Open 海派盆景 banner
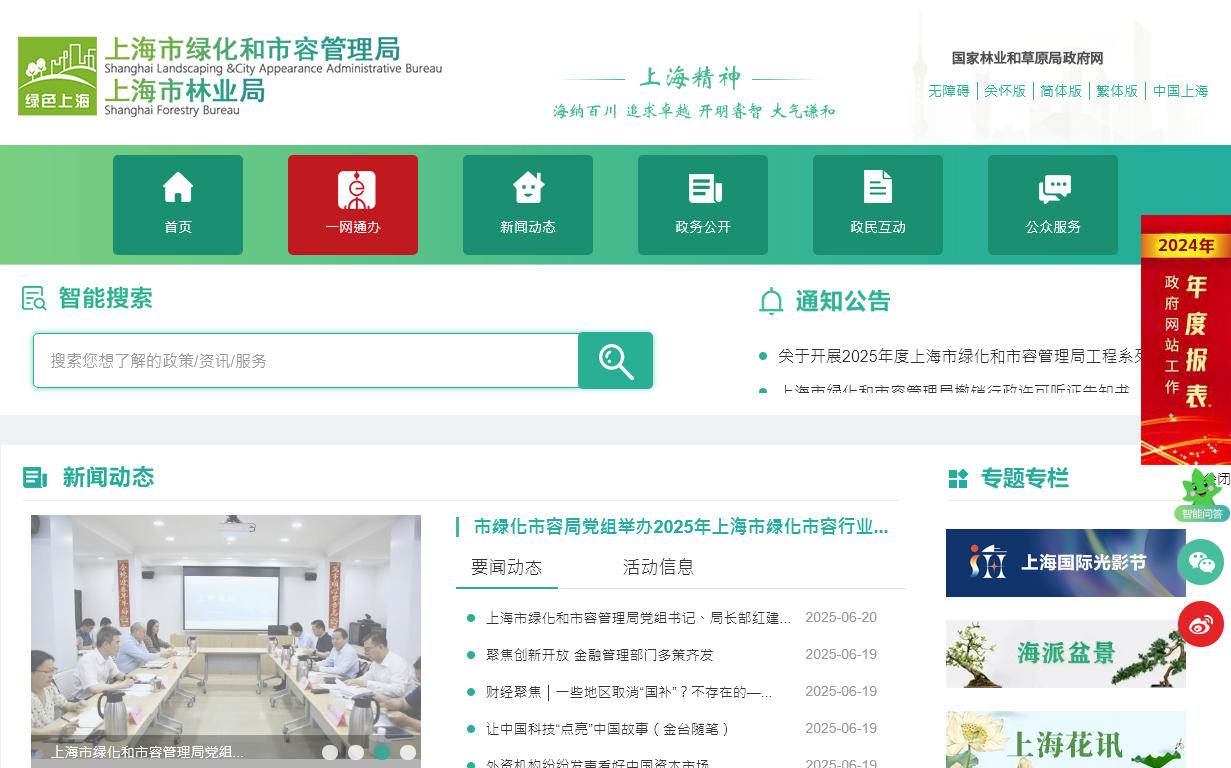 1066,654
